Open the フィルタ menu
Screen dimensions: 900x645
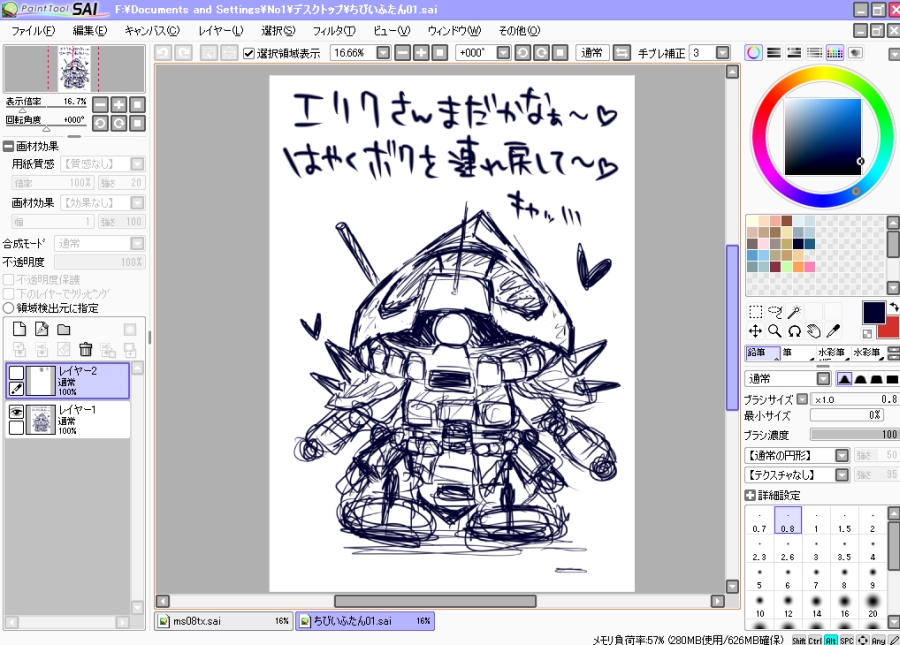[x=334, y=30]
